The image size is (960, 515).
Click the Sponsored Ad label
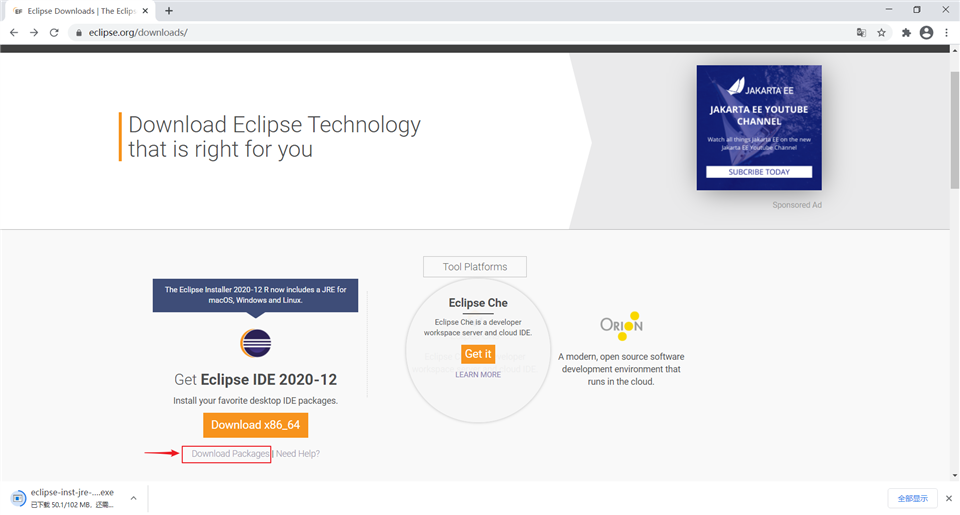coord(797,205)
